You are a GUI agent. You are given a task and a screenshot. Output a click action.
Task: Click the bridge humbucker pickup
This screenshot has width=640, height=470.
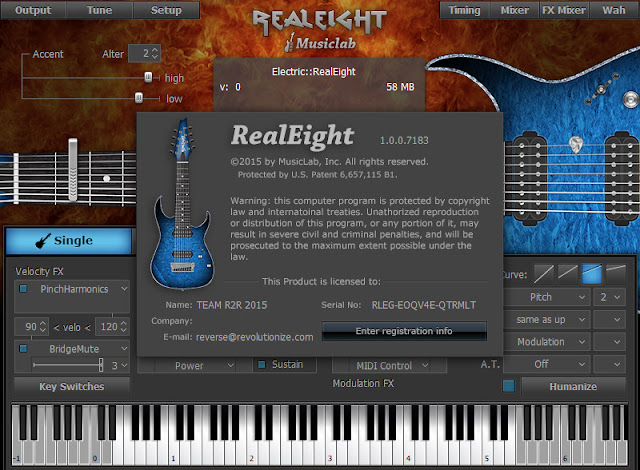tap(622, 178)
